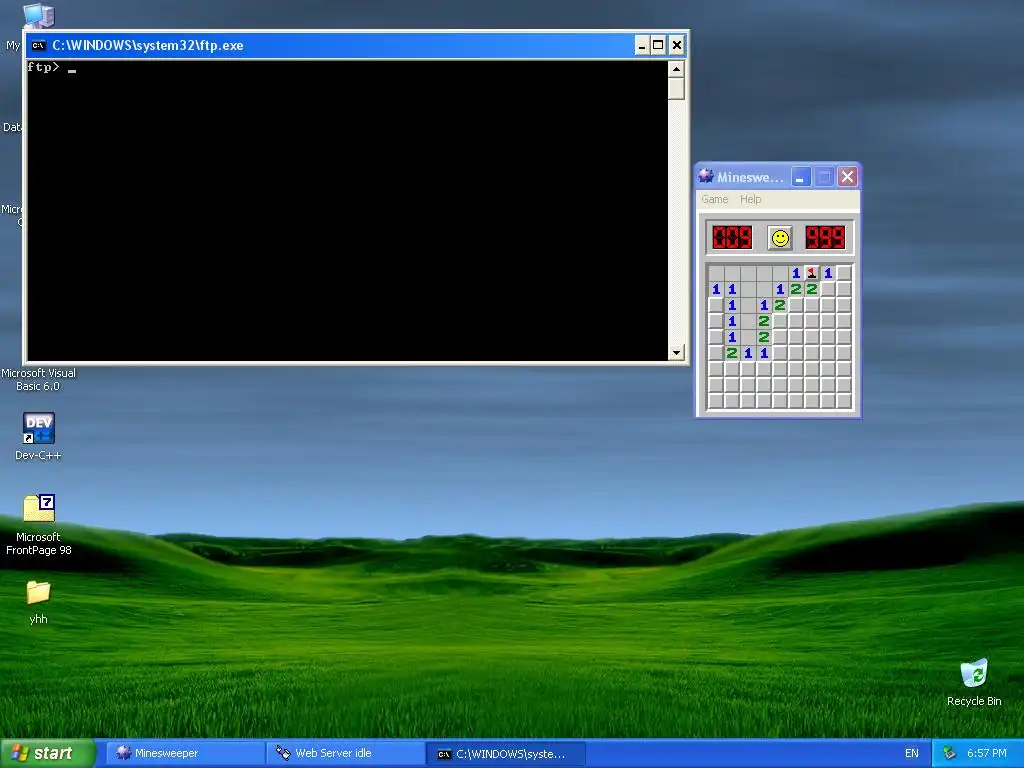Open the Game menu in Minesweeper
Image resolution: width=1024 pixels, height=768 pixels.
(x=714, y=199)
